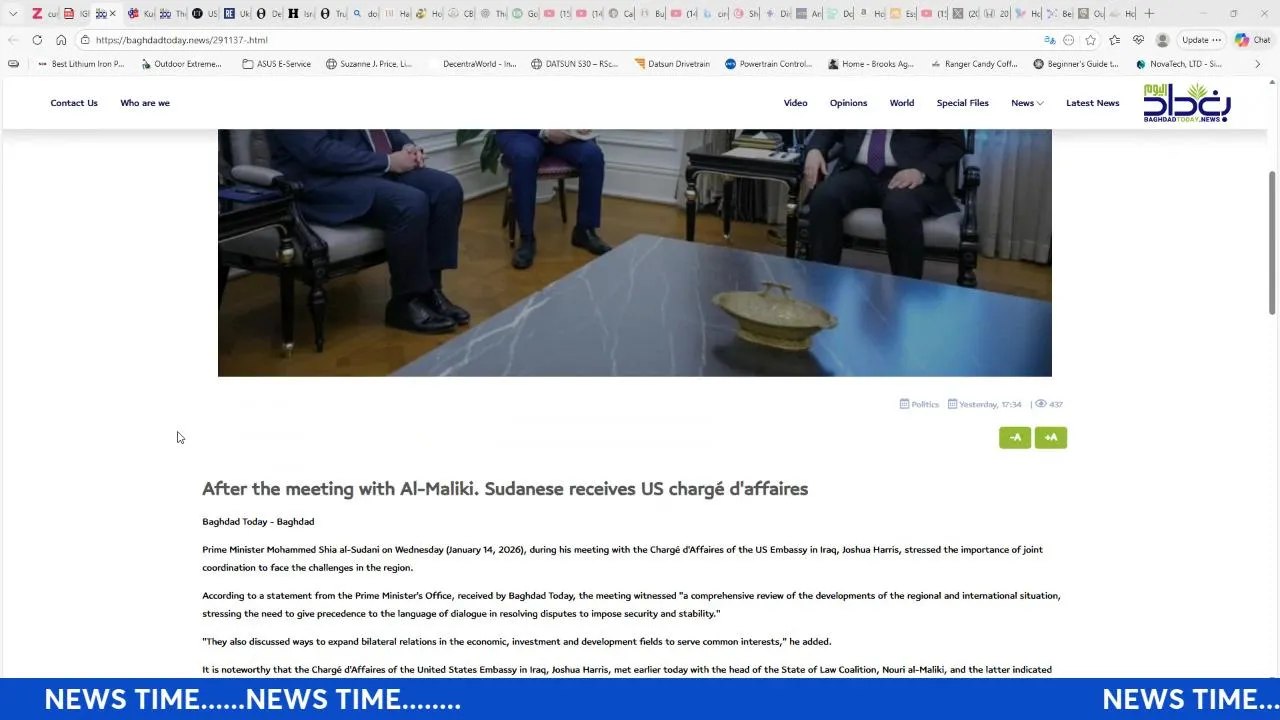1280x720 pixels.
Task: Open Outdoor Extreme bookmark
Action: (x=181, y=64)
